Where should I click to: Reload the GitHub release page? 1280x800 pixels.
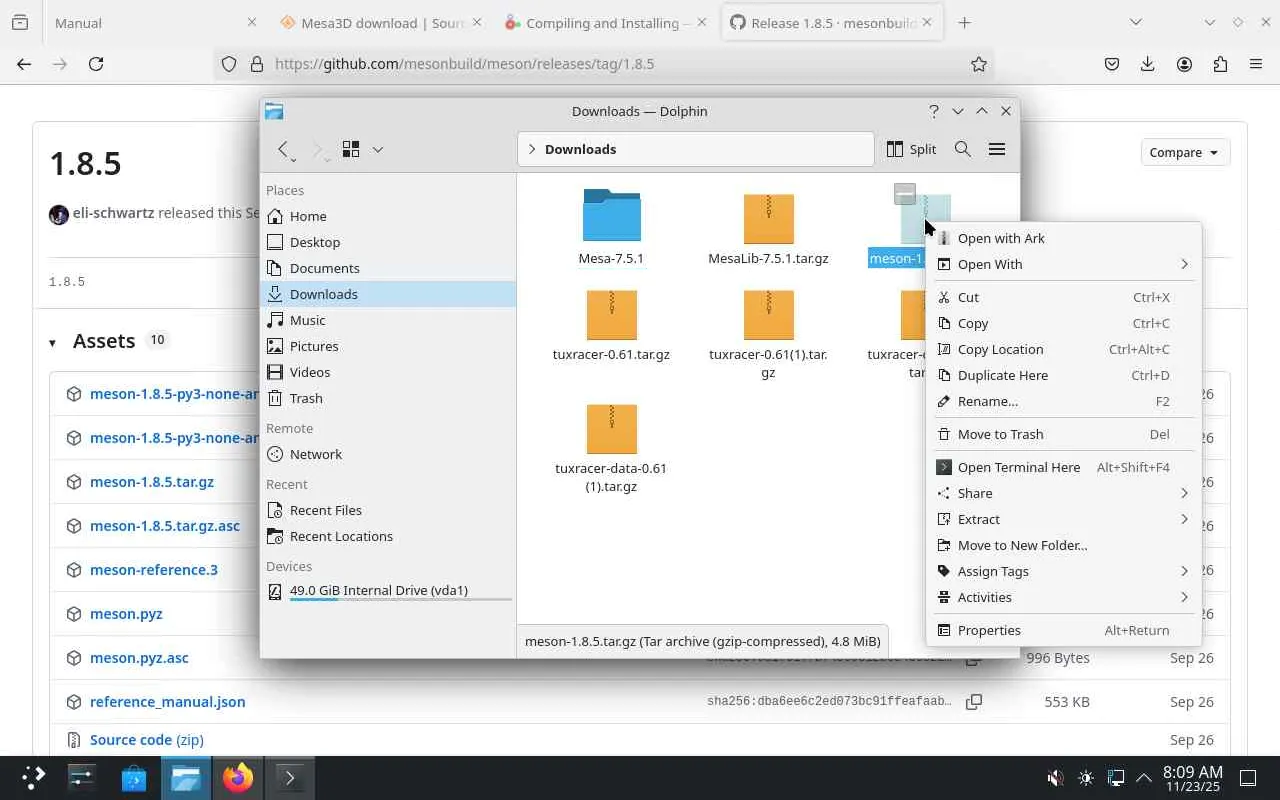(x=96, y=64)
